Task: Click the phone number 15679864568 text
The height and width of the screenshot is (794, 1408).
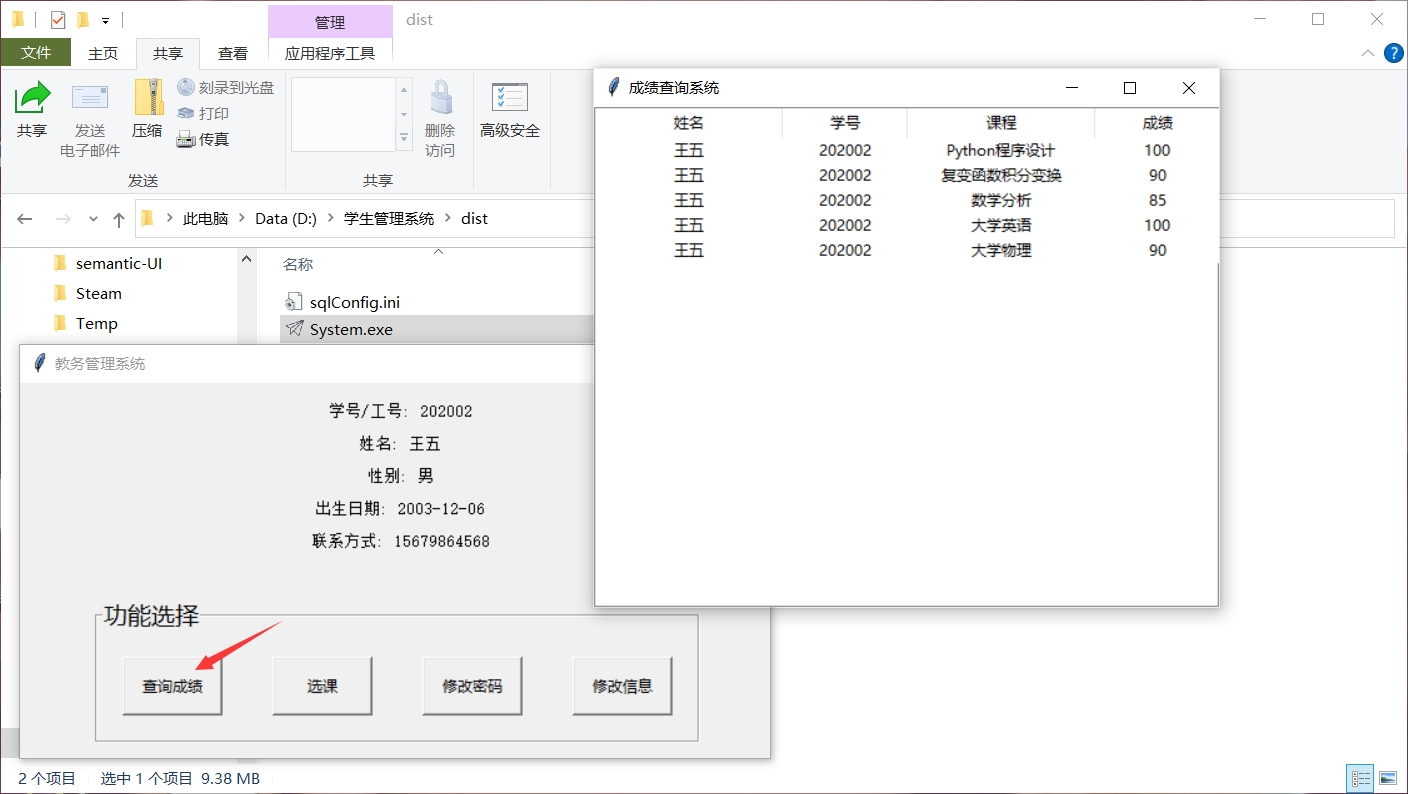Action: click(442, 541)
